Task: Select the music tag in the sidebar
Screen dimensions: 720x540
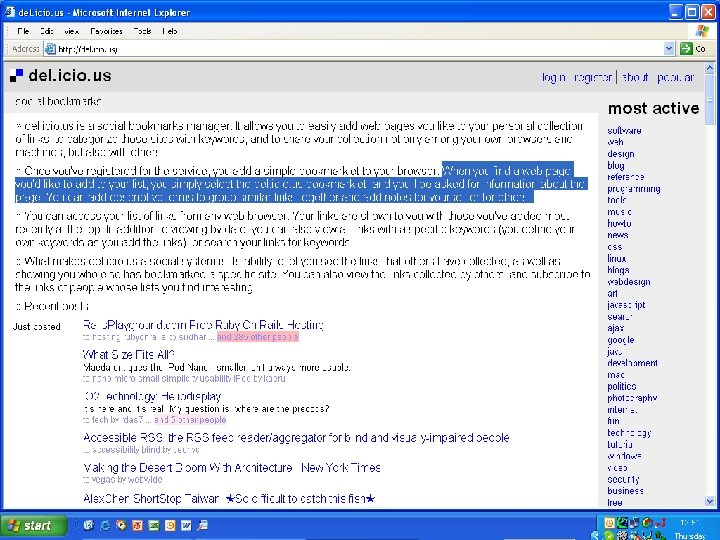Action: click(x=619, y=212)
